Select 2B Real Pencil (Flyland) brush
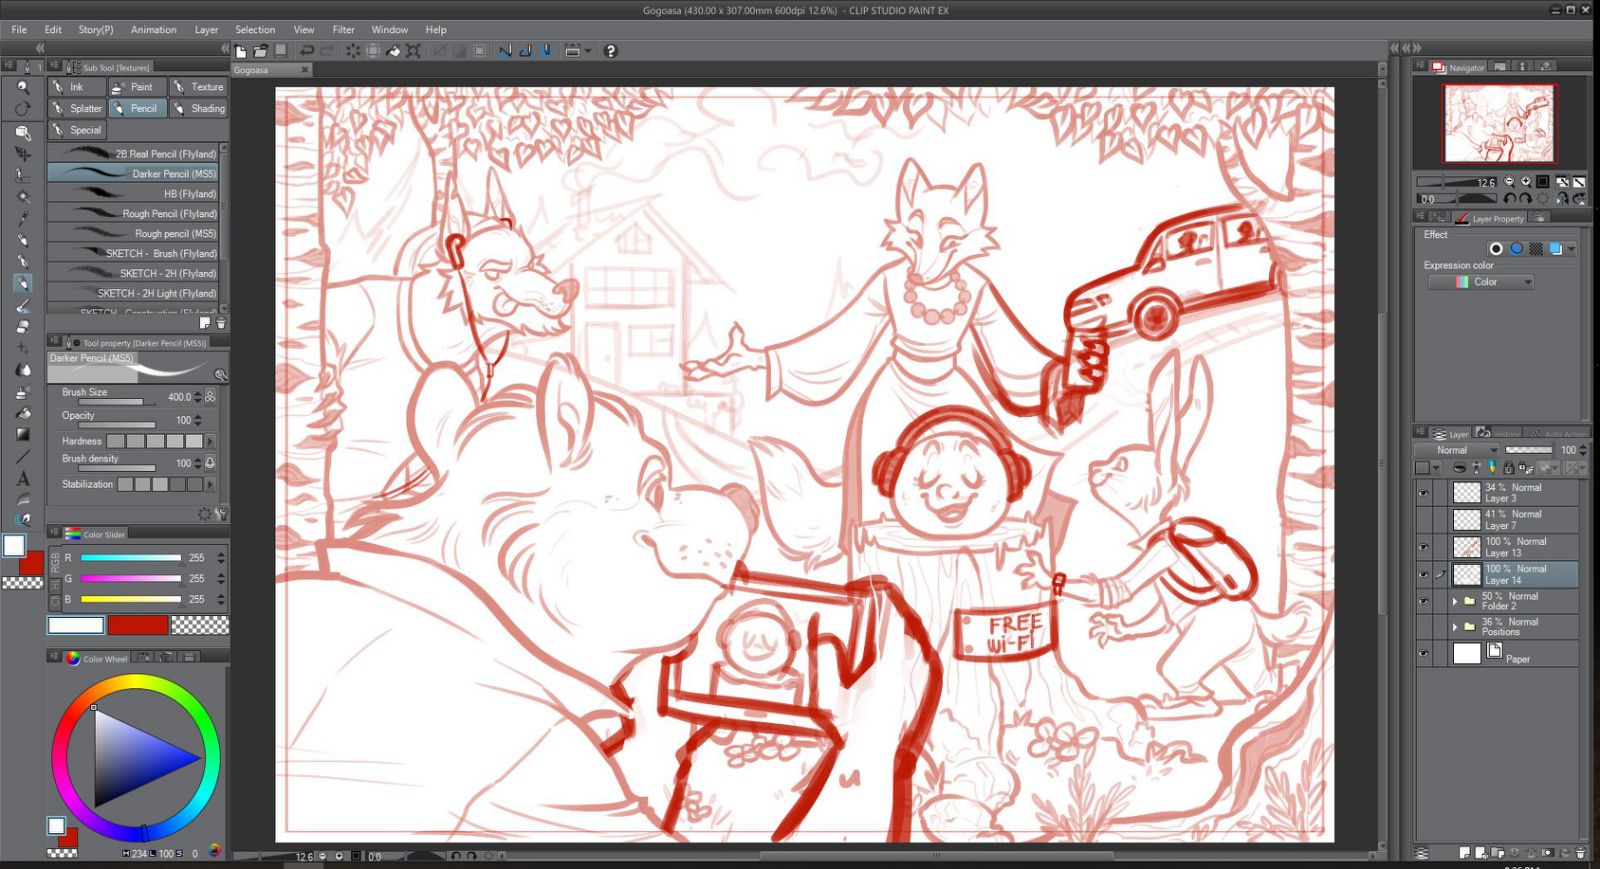This screenshot has width=1600, height=869. point(134,154)
